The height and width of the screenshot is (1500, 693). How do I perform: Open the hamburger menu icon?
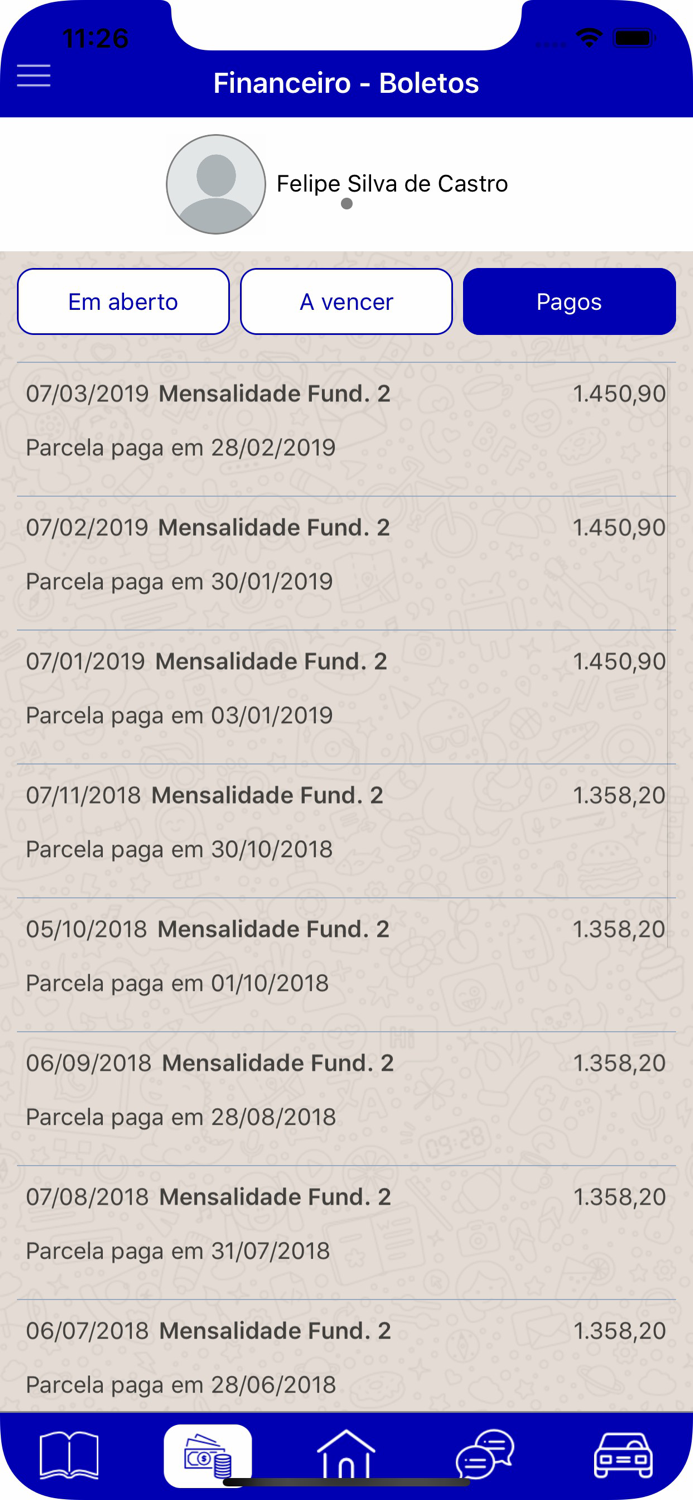[33, 76]
